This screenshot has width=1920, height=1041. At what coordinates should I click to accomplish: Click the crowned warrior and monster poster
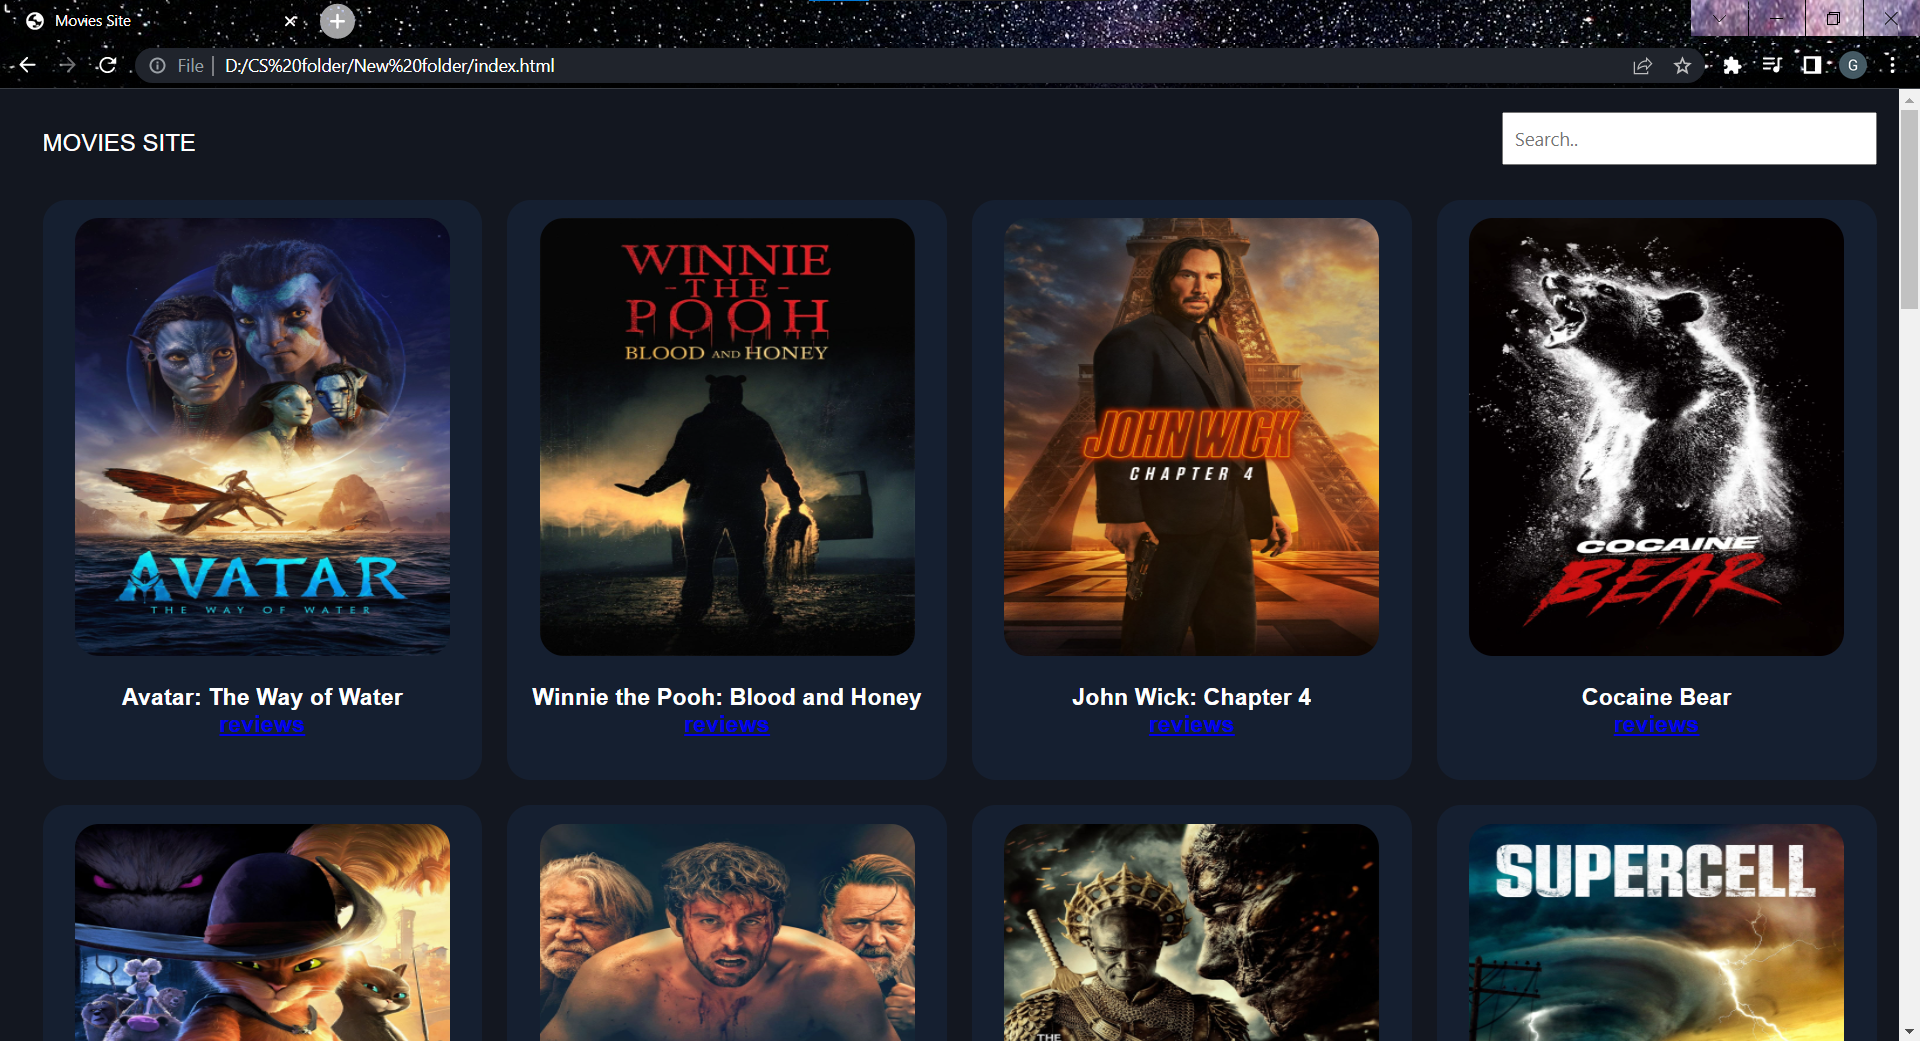coord(1191,932)
